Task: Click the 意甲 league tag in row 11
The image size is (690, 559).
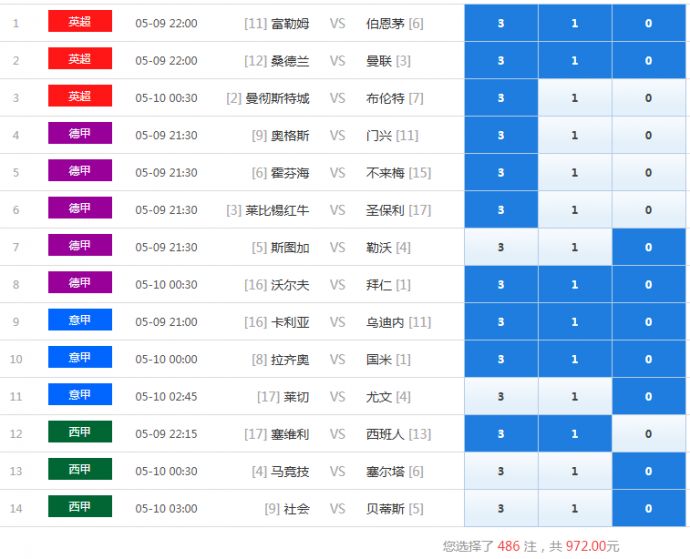Action: pos(80,394)
